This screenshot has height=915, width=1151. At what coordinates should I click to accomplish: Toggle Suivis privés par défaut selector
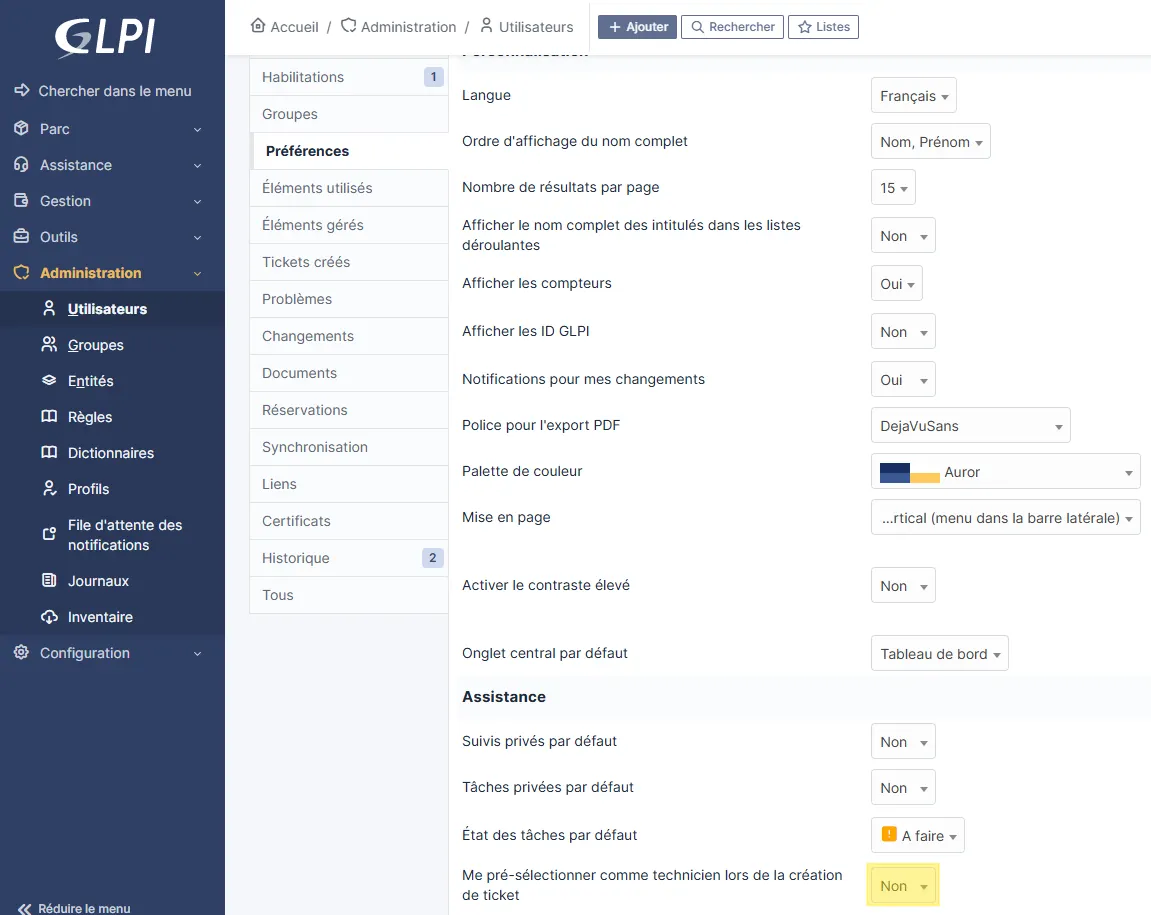[x=903, y=742]
